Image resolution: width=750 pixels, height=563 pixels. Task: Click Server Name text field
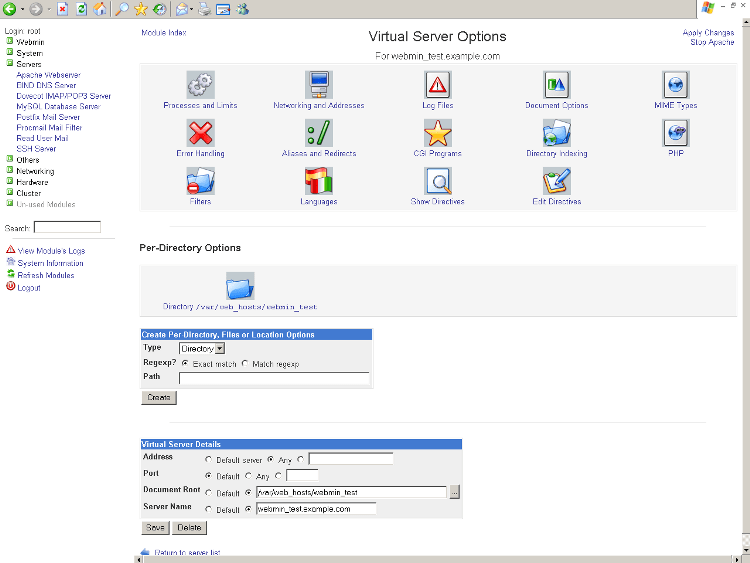point(316,509)
